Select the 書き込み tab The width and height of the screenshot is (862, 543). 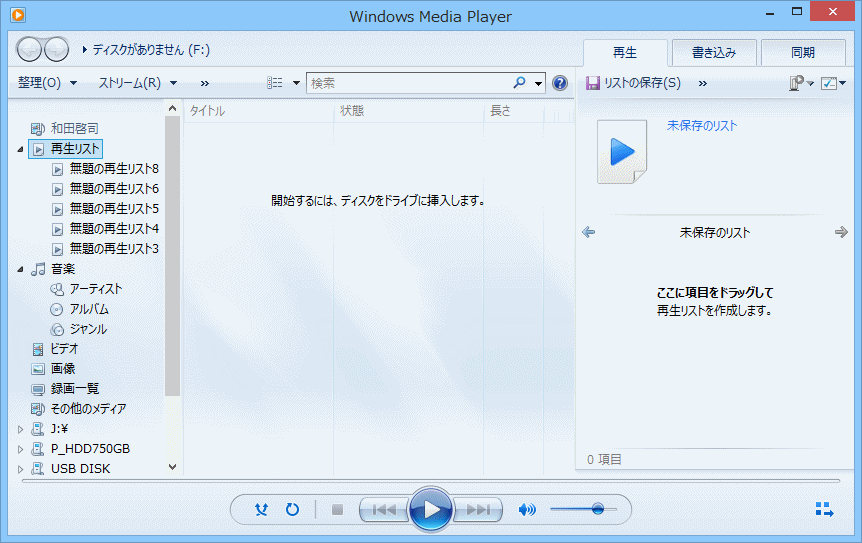click(714, 53)
